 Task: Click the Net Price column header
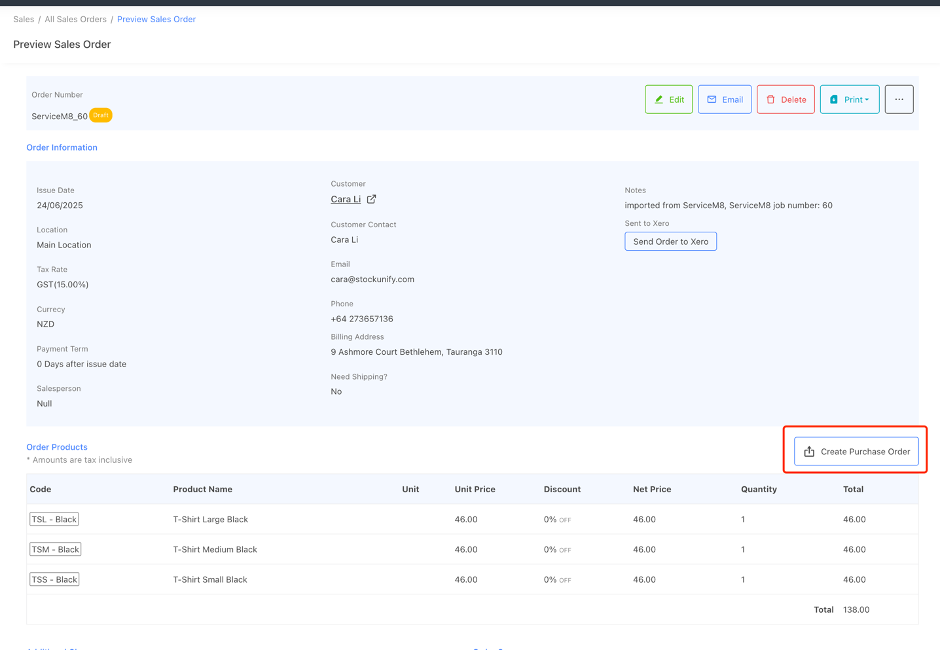[652, 489]
